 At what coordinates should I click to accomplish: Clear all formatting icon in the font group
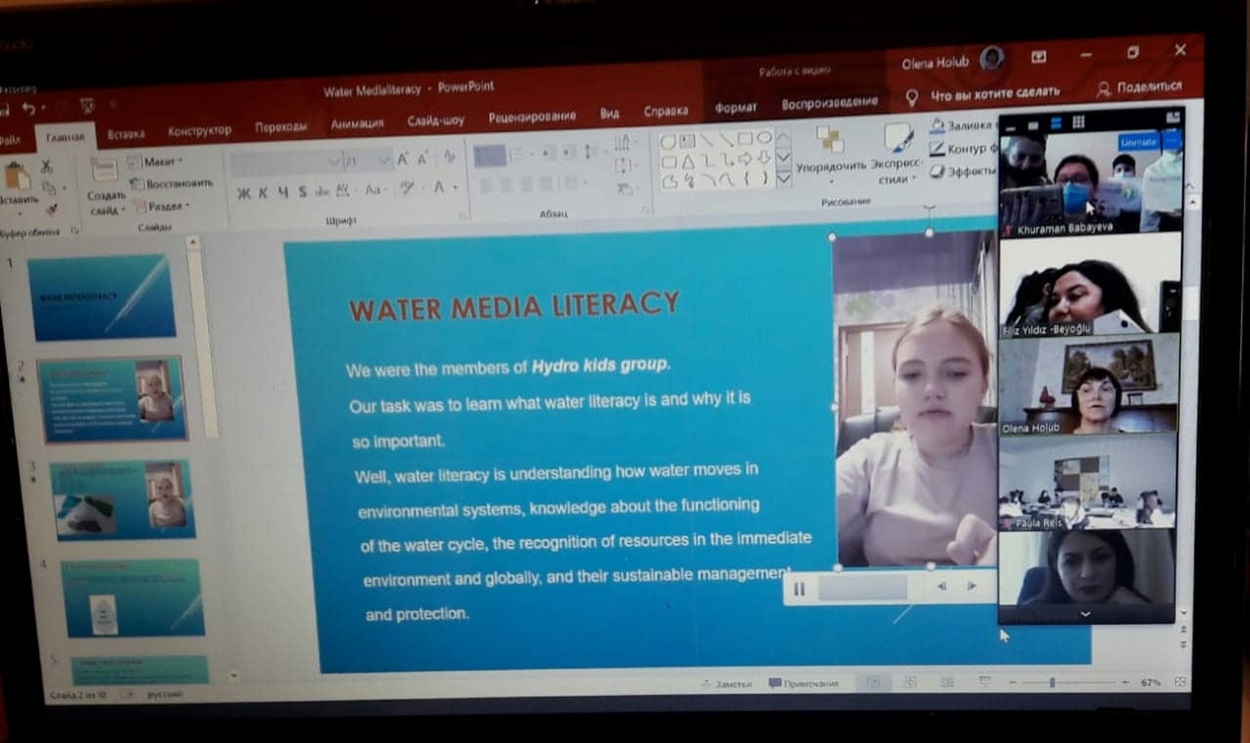pos(449,156)
